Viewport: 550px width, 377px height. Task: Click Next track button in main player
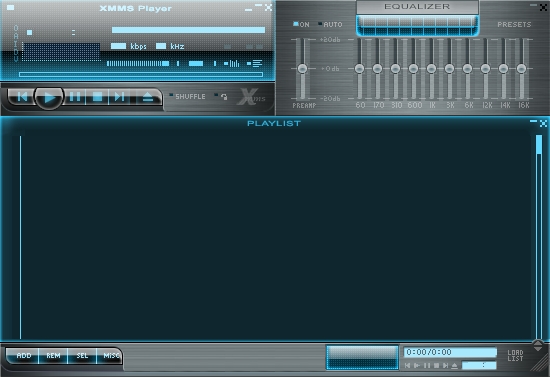(119, 97)
